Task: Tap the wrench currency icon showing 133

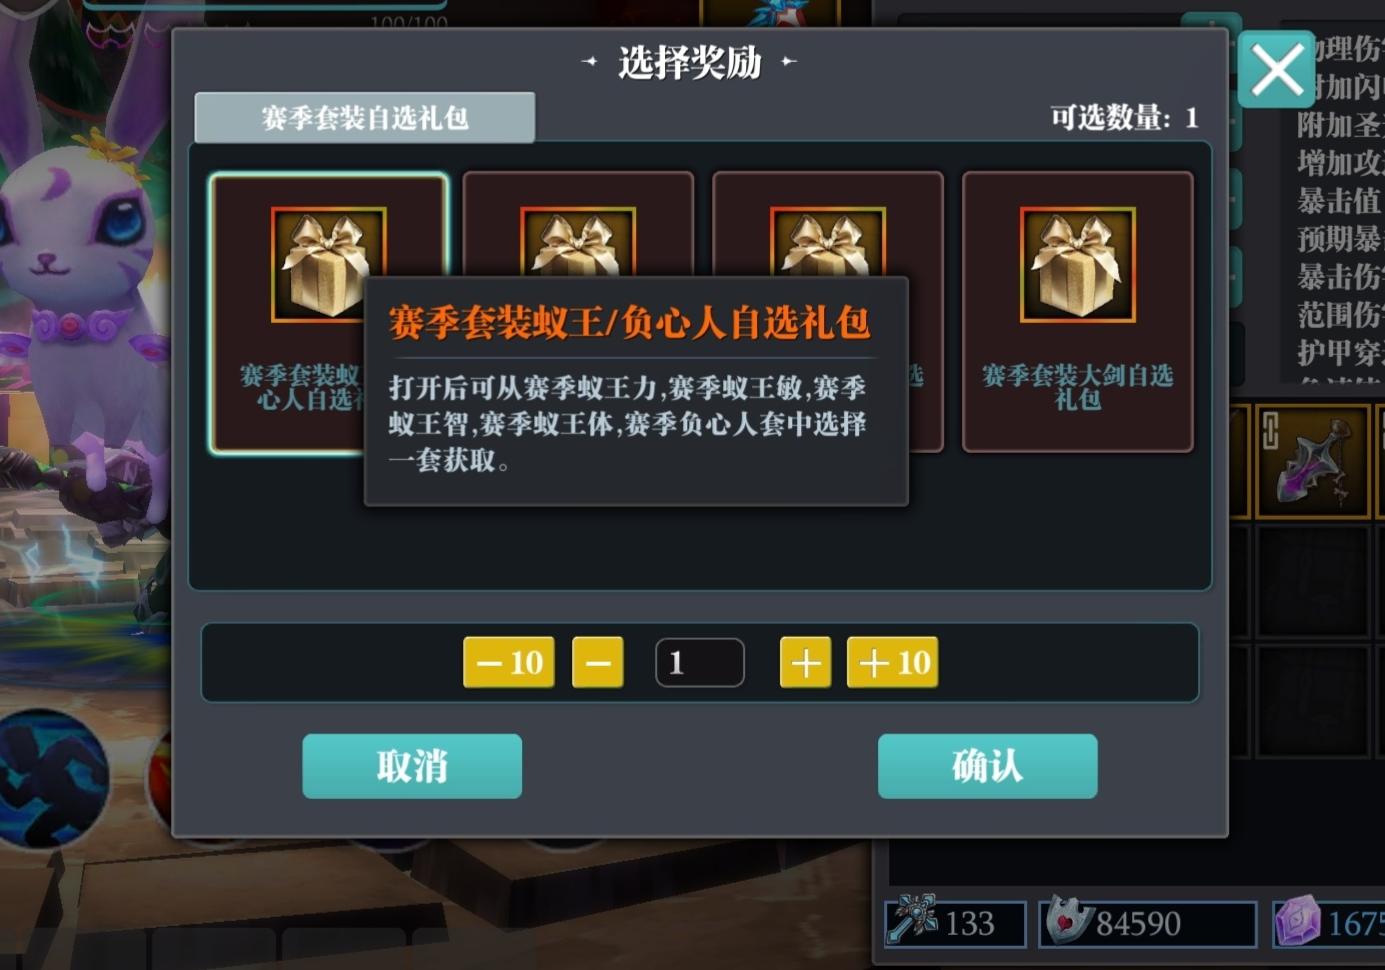Action: pos(912,920)
